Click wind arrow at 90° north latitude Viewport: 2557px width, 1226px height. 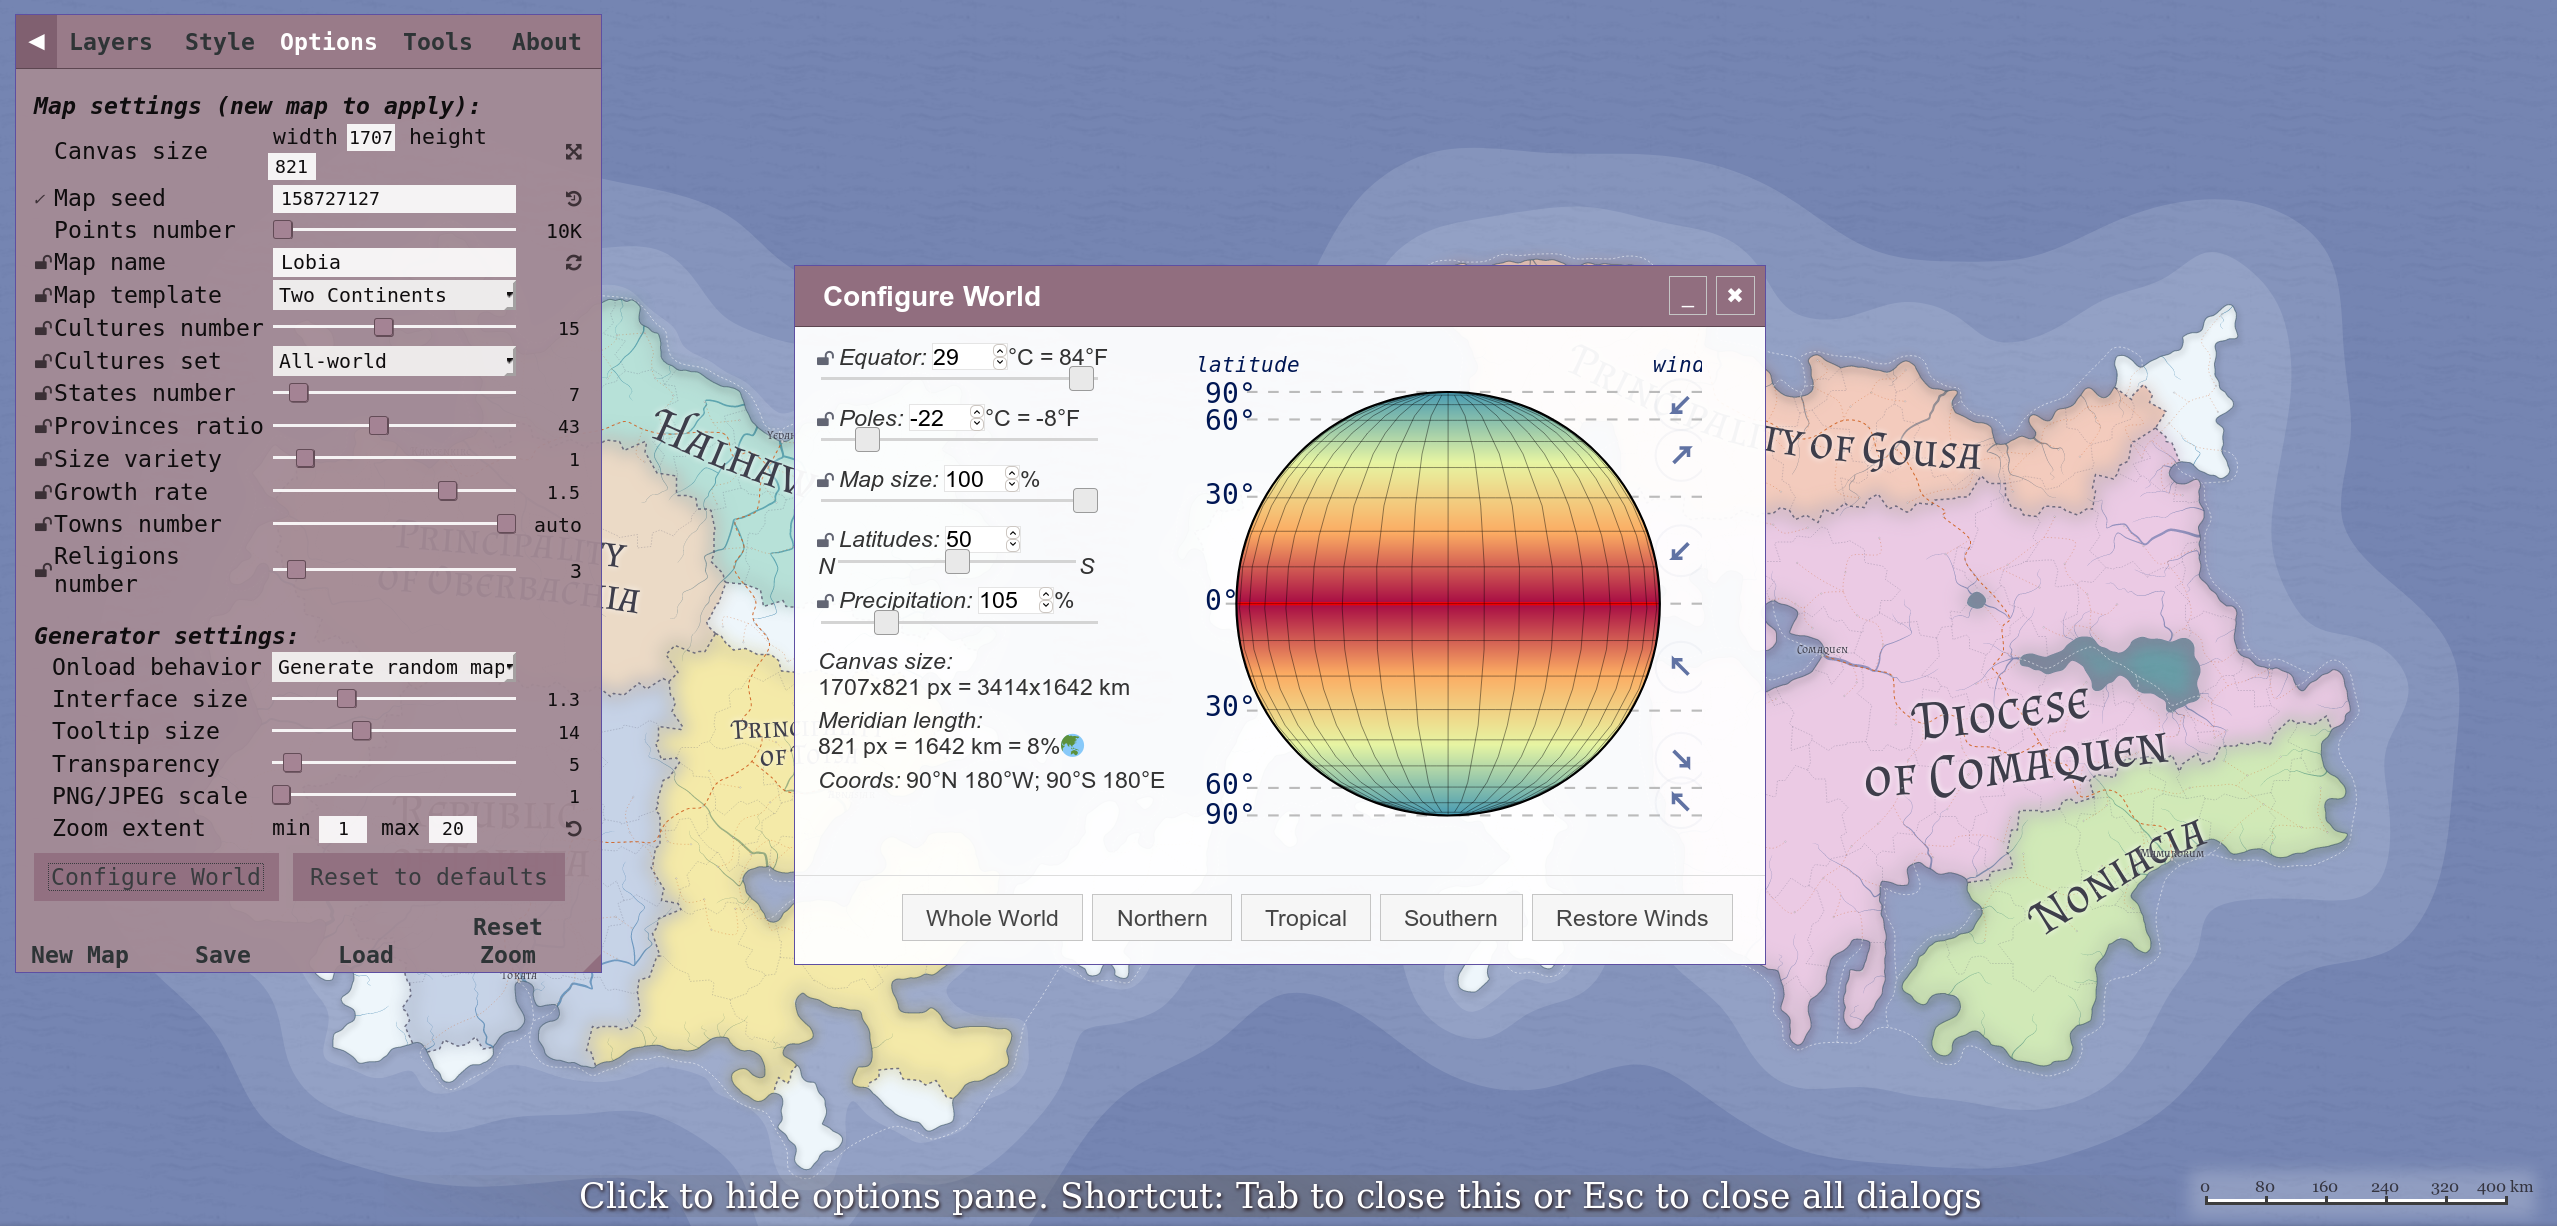click(1680, 405)
